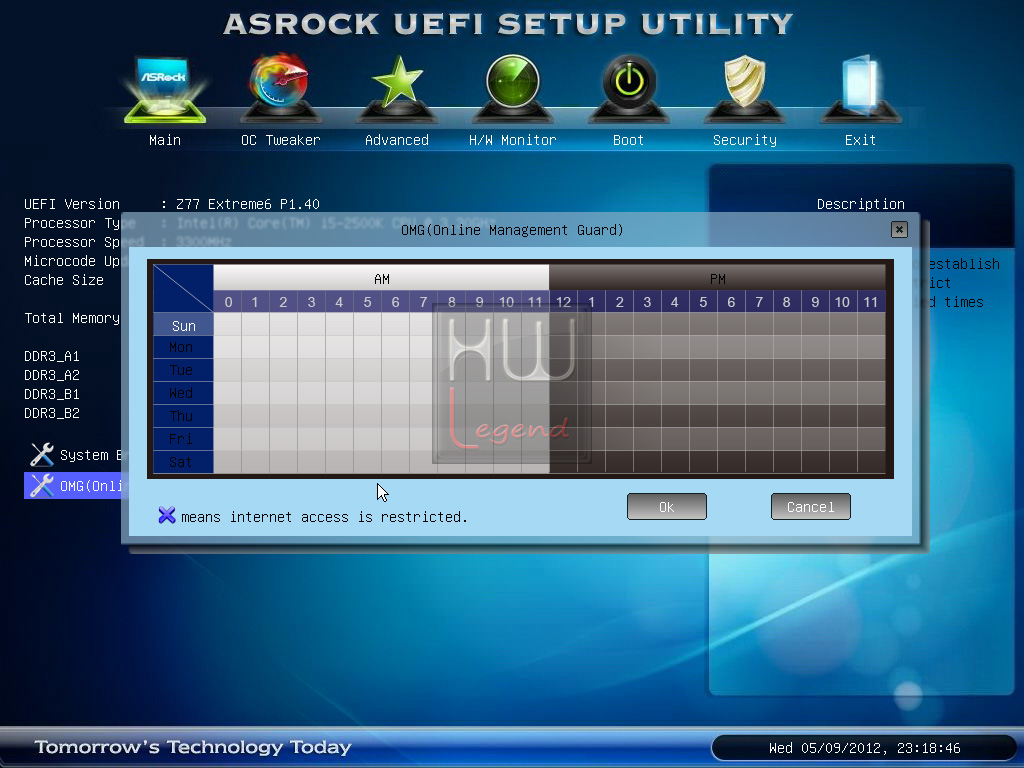This screenshot has width=1024, height=768.
Task: Select the 0 AM hour column header
Action: [228, 302]
